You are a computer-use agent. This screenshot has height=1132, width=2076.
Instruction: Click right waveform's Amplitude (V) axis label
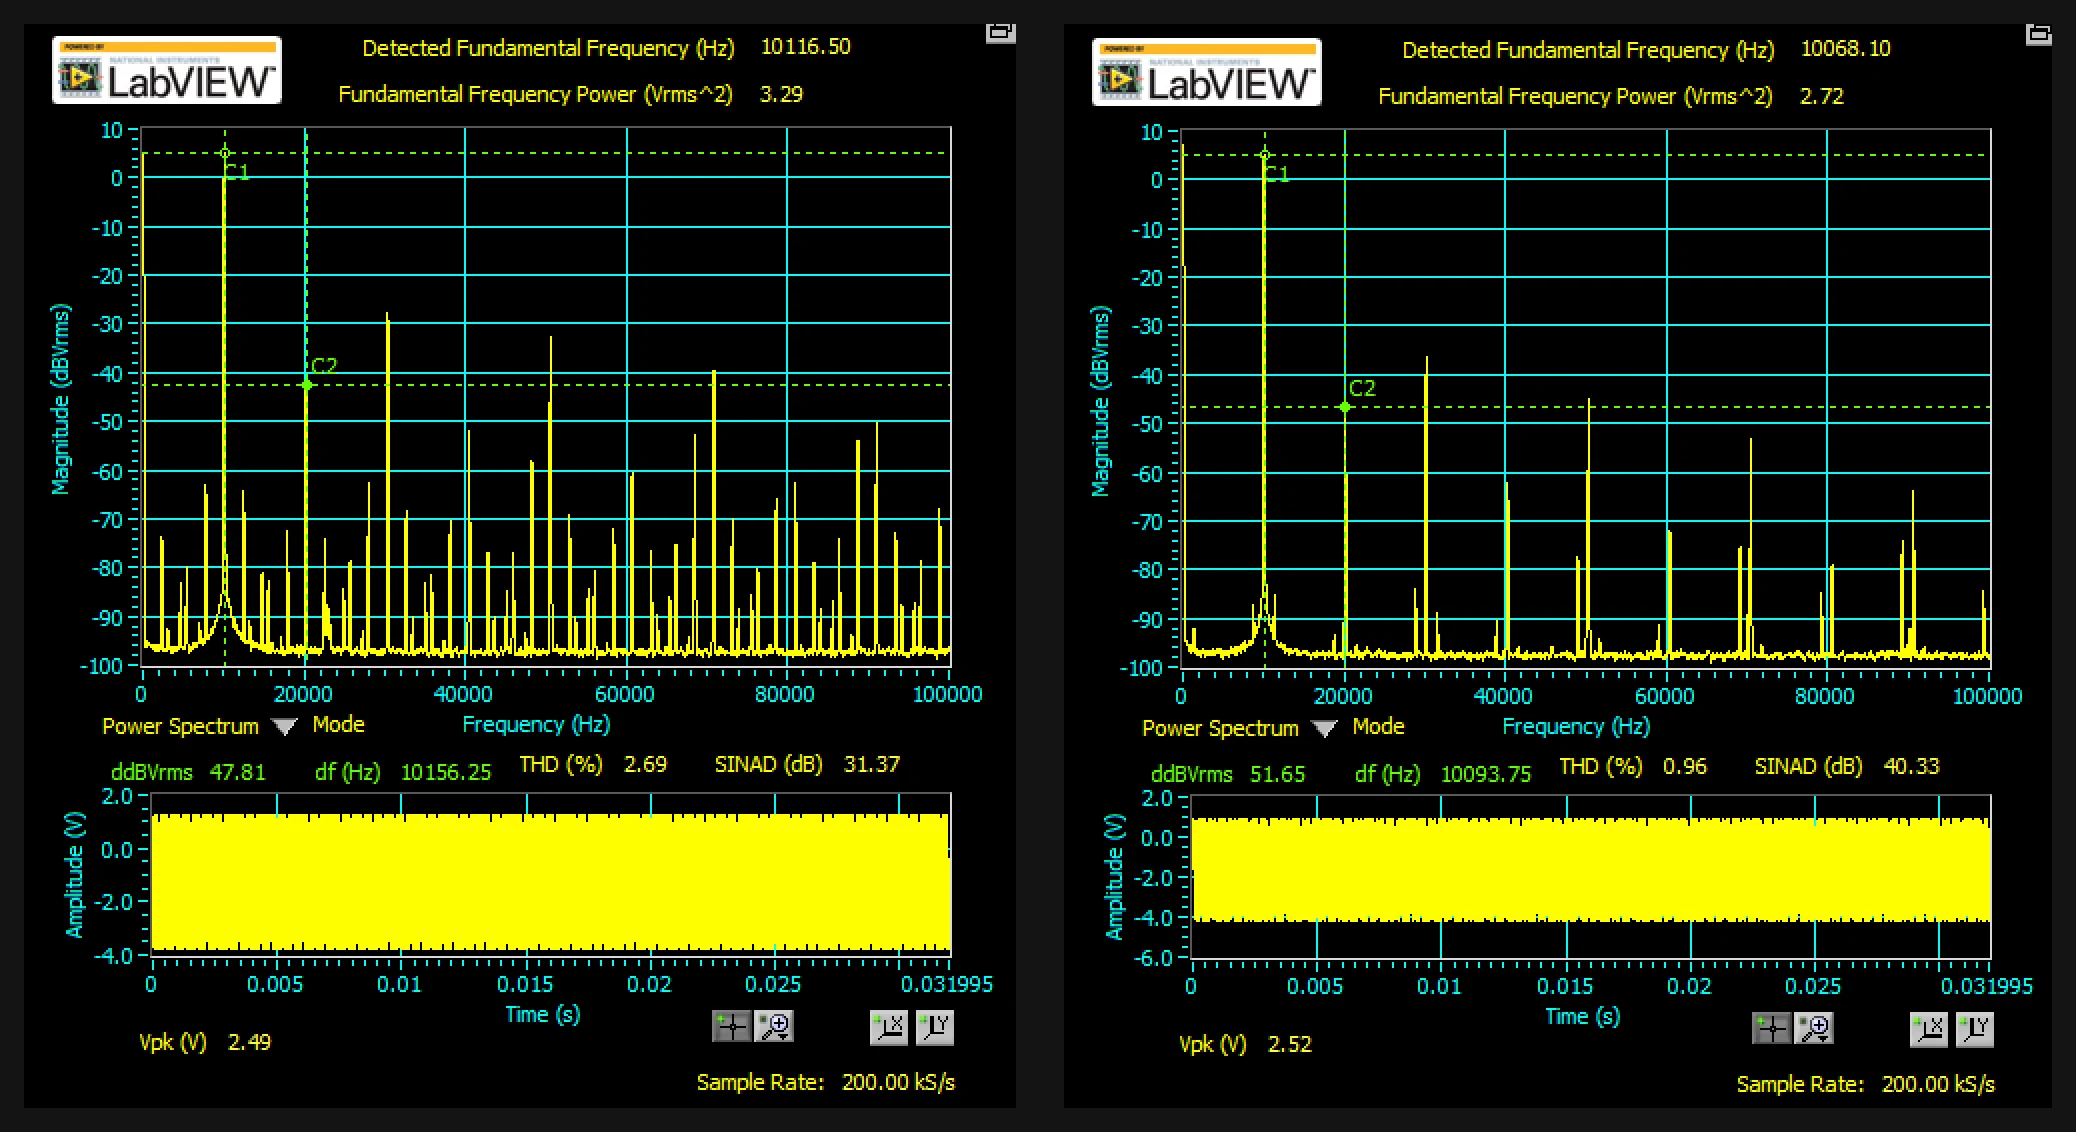click(1114, 877)
